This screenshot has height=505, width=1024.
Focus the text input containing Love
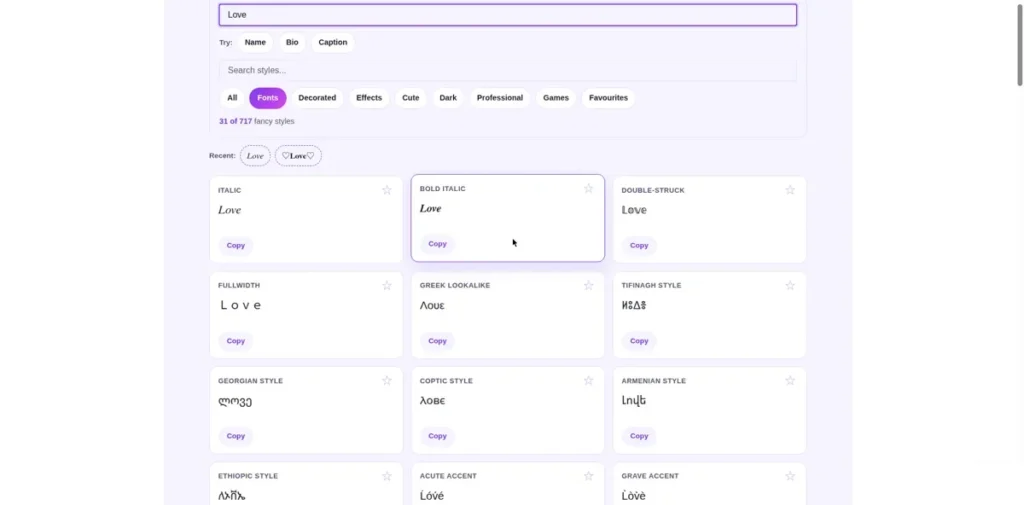pyautogui.click(x=507, y=15)
